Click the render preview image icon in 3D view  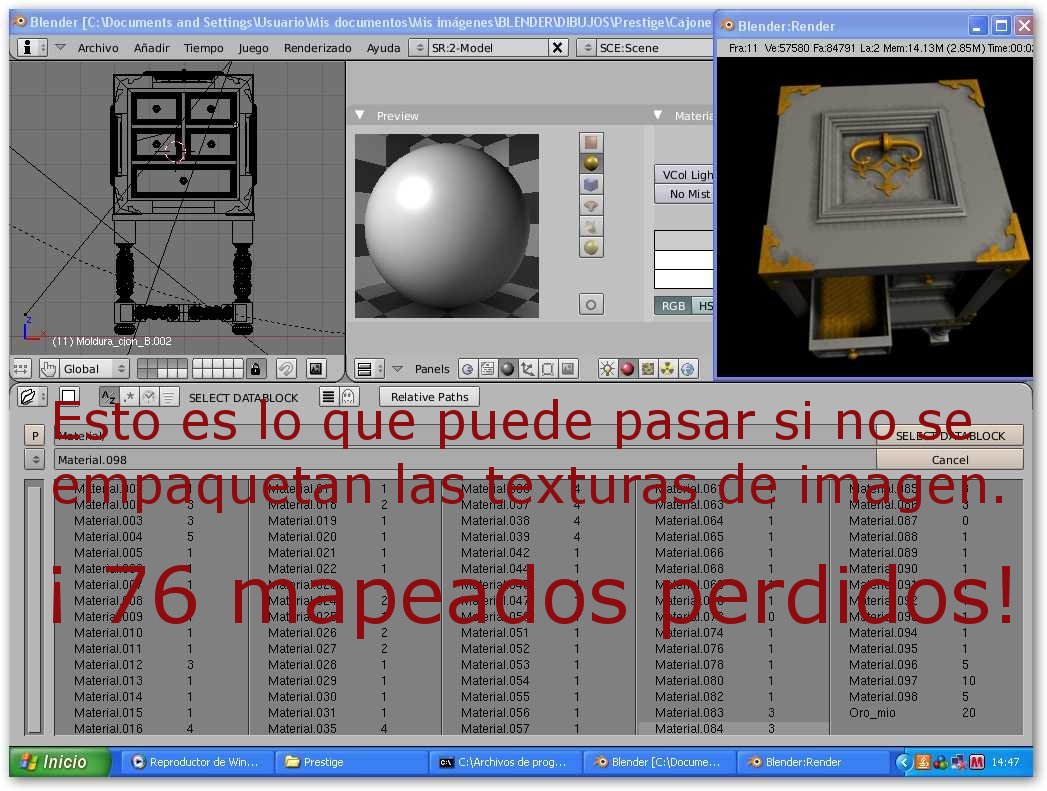point(316,368)
